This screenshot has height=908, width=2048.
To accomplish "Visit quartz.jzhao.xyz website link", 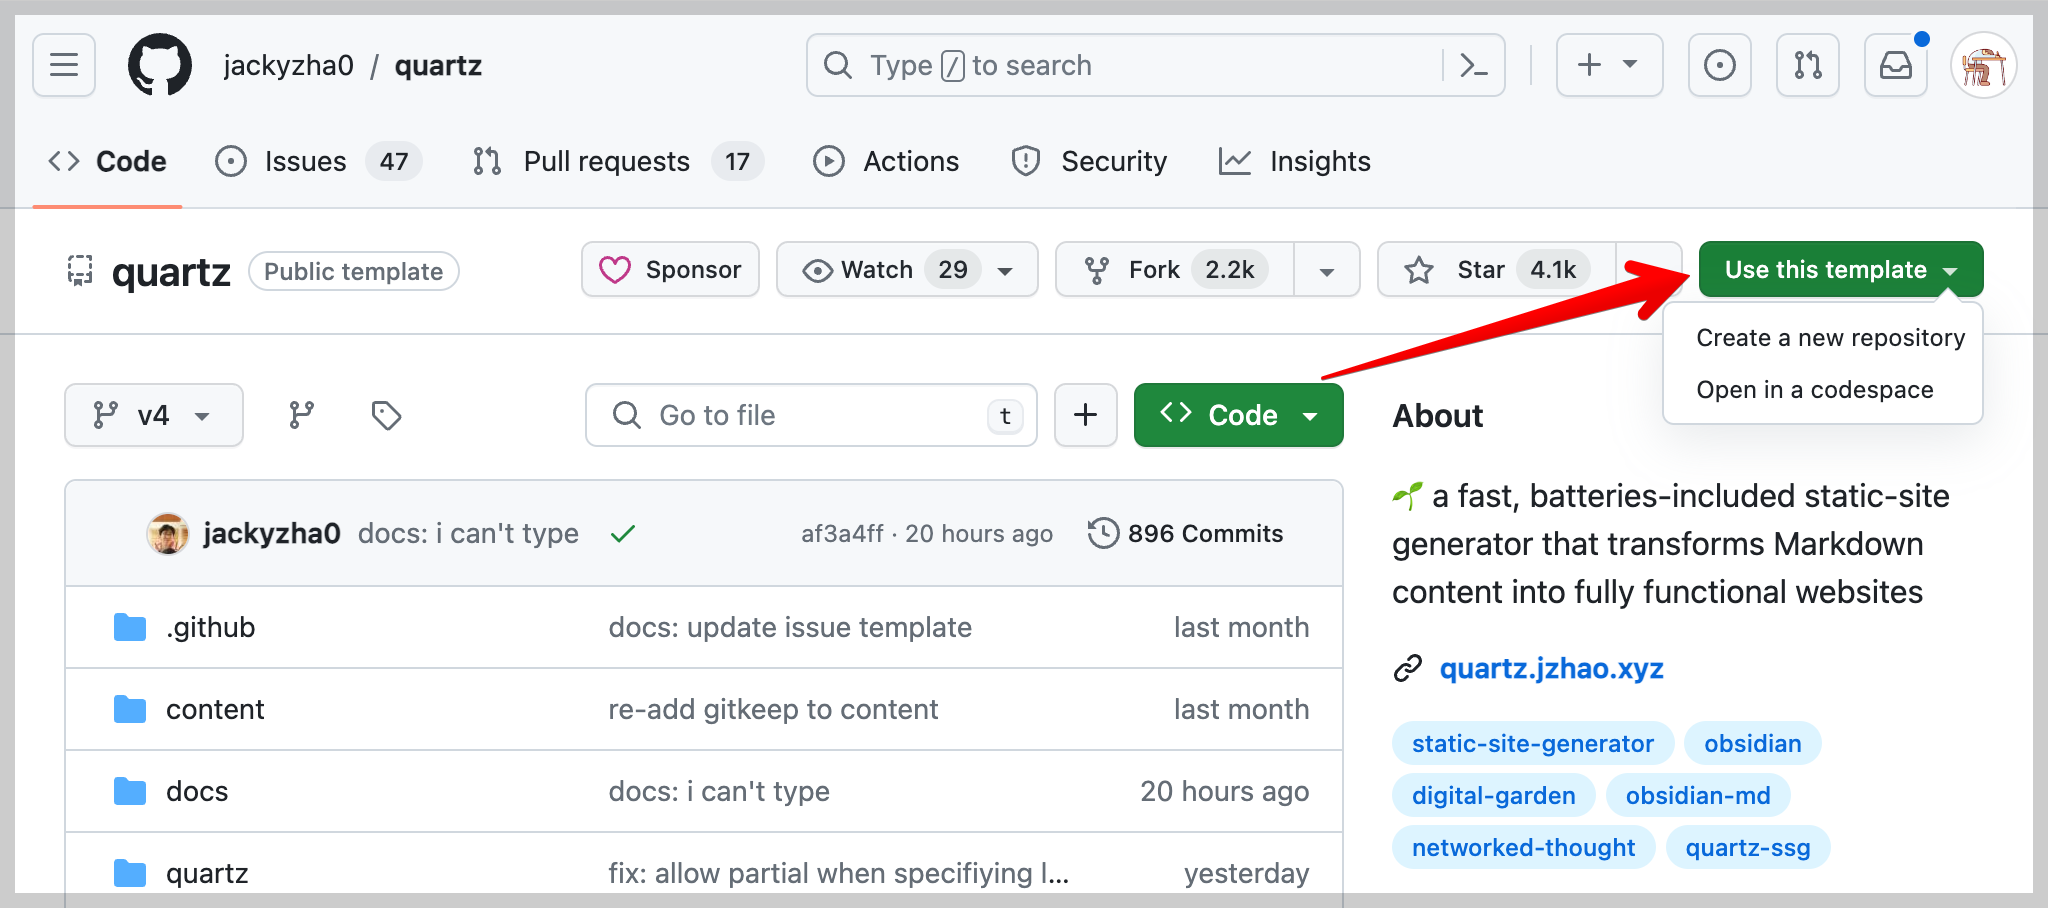I will (x=1551, y=668).
